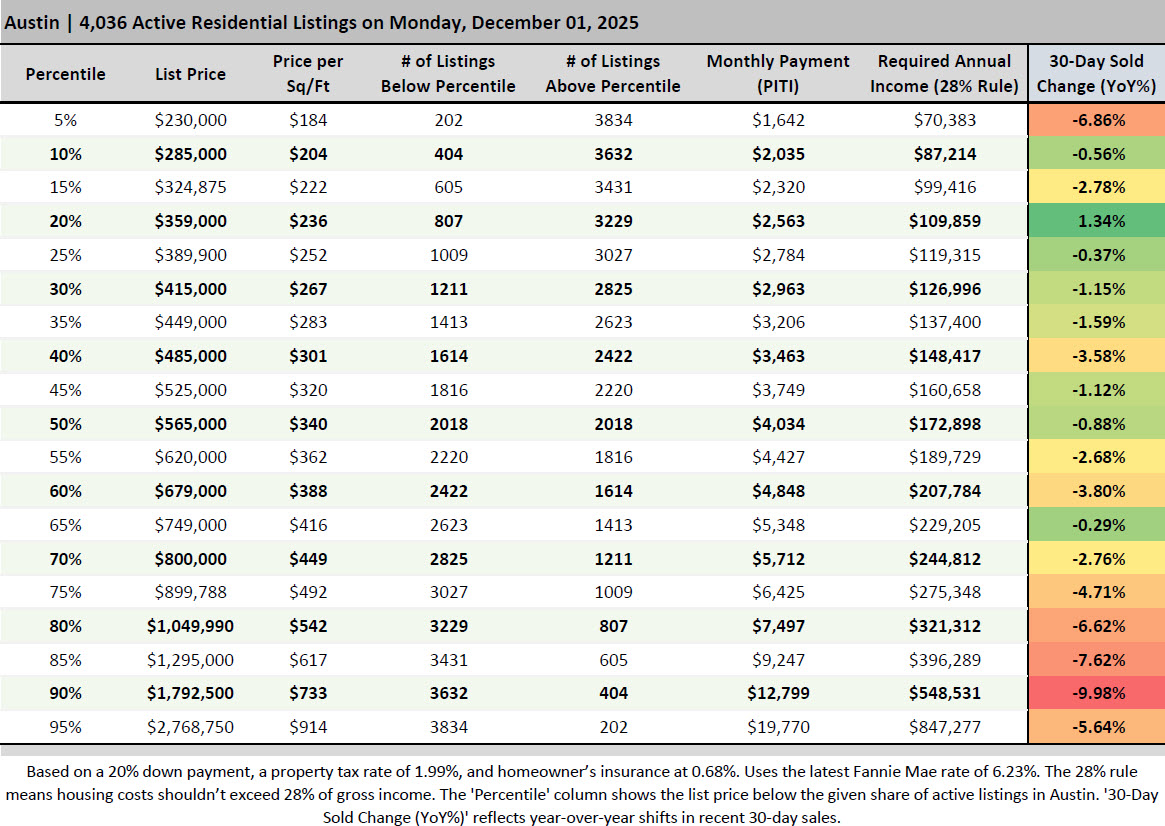
Task: Select the $733 price per sq/ft cell
Action: 307,693
